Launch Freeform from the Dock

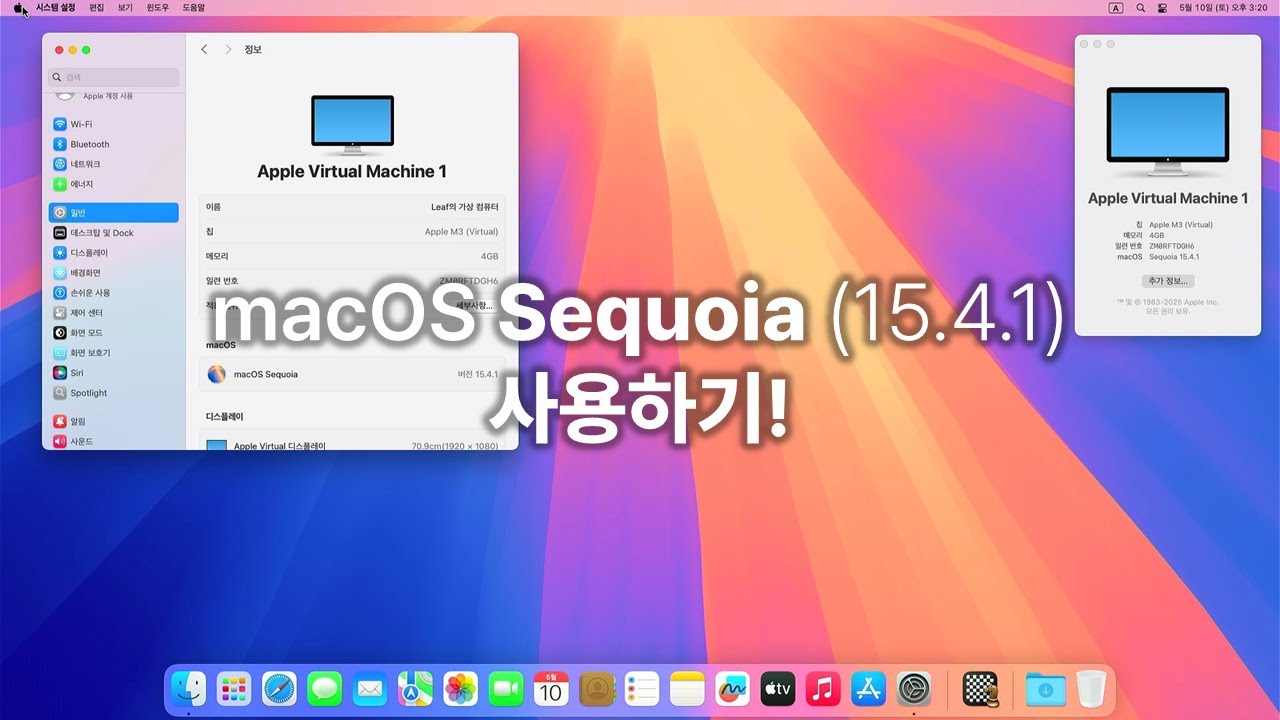pos(733,689)
